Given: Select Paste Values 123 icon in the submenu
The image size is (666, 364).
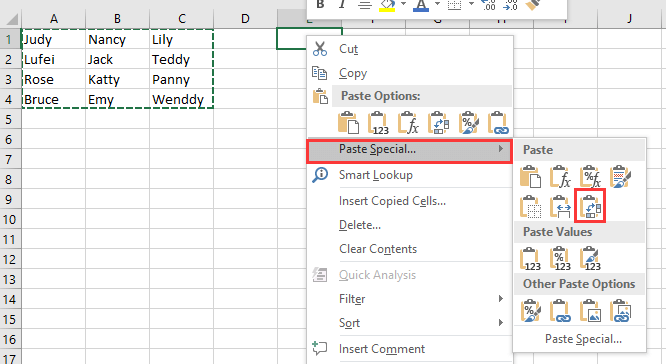Looking at the screenshot, I should (530, 258).
